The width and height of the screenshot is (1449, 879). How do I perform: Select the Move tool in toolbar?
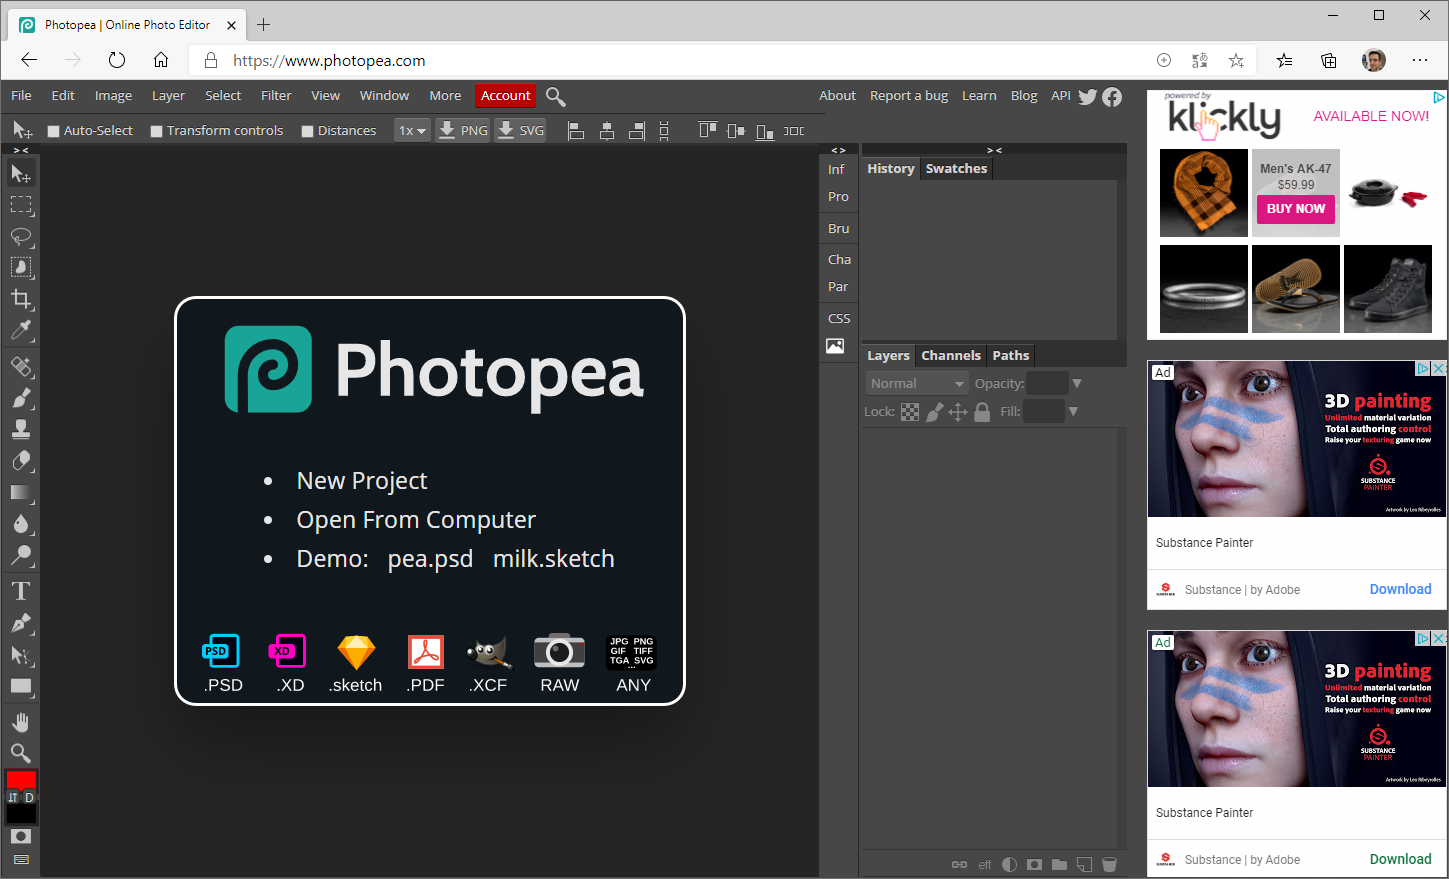[21, 174]
